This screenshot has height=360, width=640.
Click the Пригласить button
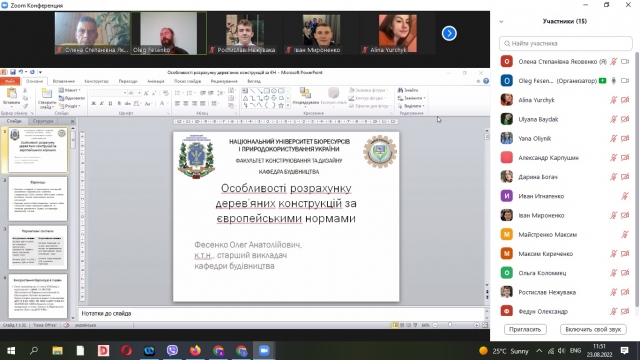coord(525,329)
